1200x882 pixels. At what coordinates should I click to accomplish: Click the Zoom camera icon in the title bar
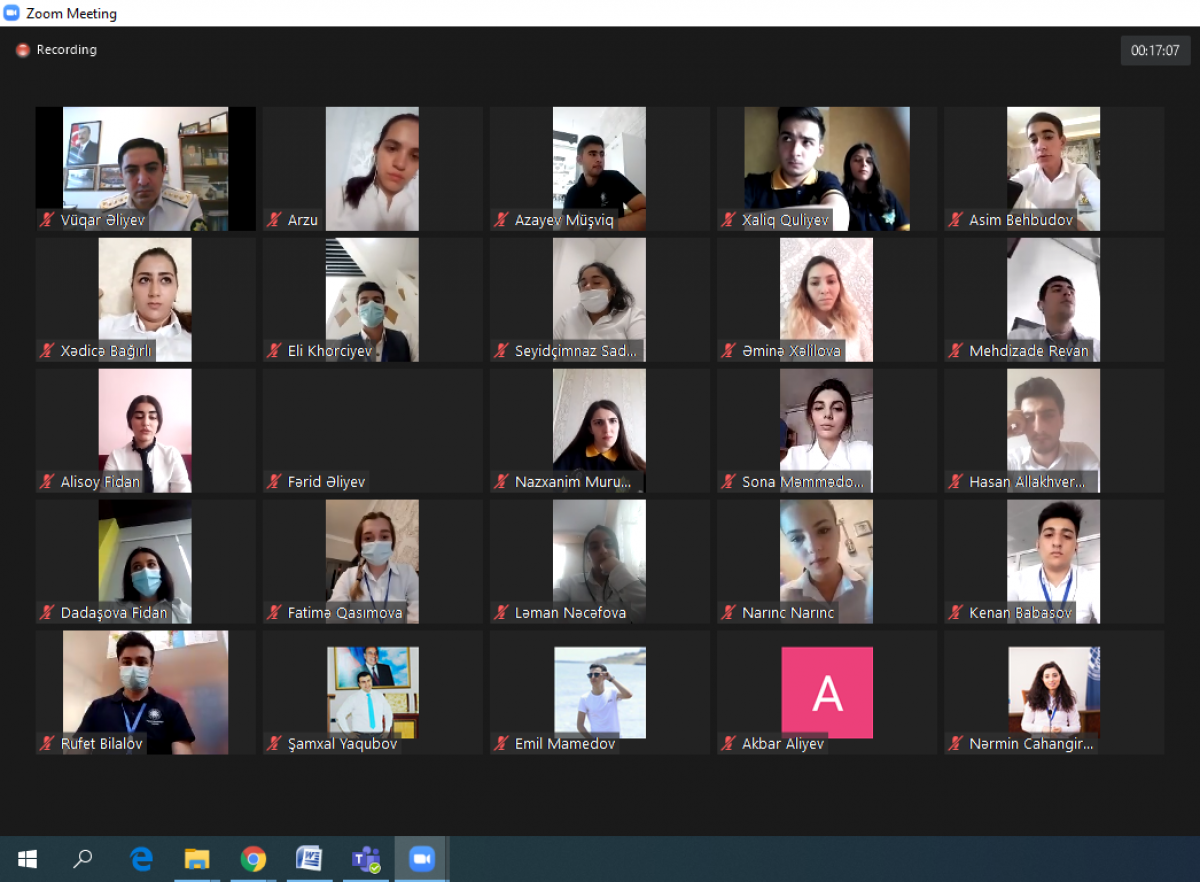(12, 13)
